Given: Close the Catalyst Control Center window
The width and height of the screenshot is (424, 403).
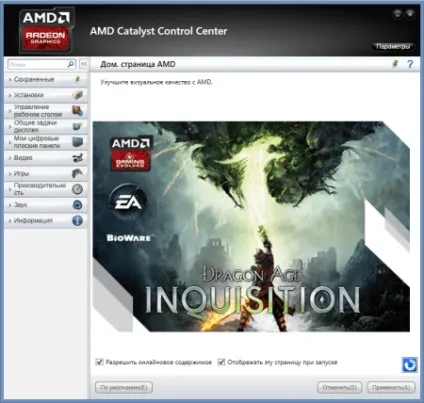Looking at the screenshot, I should [410, 14].
